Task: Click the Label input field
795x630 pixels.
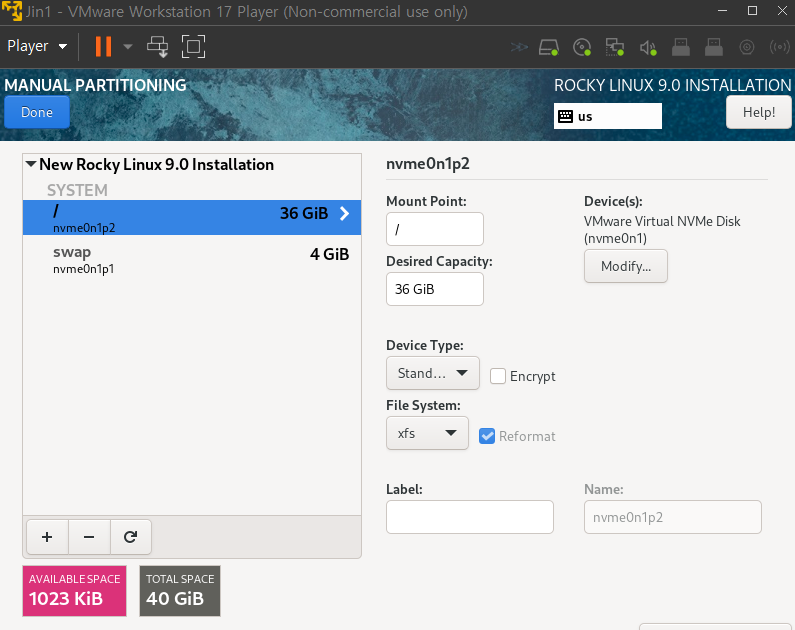Action: click(469, 517)
